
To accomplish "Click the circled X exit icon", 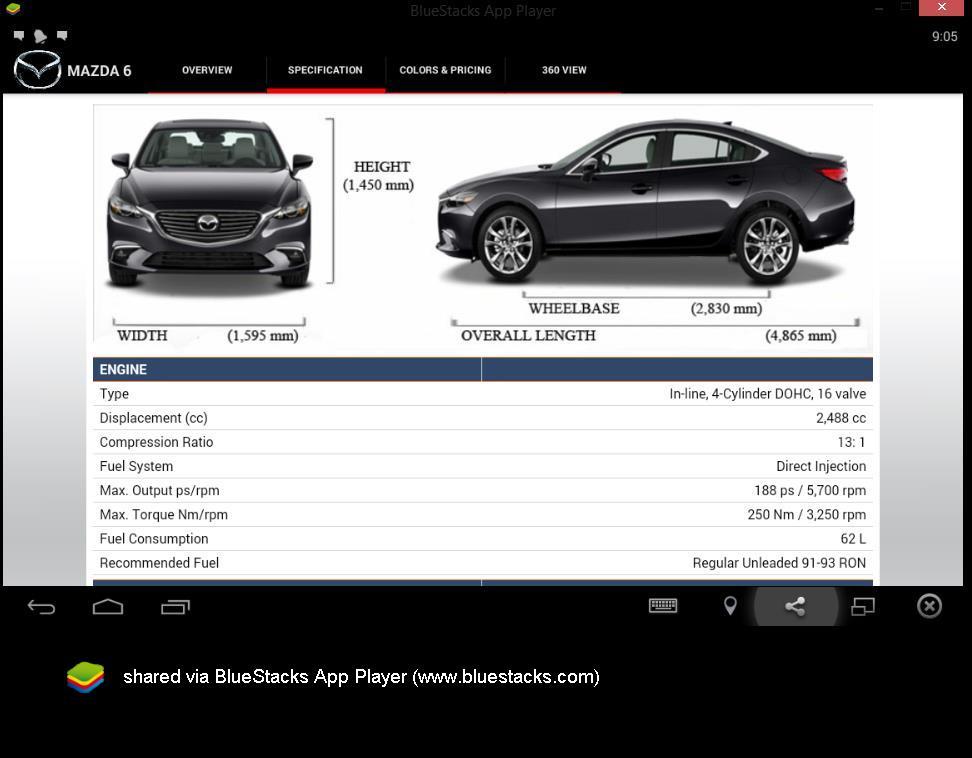I will (929, 606).
